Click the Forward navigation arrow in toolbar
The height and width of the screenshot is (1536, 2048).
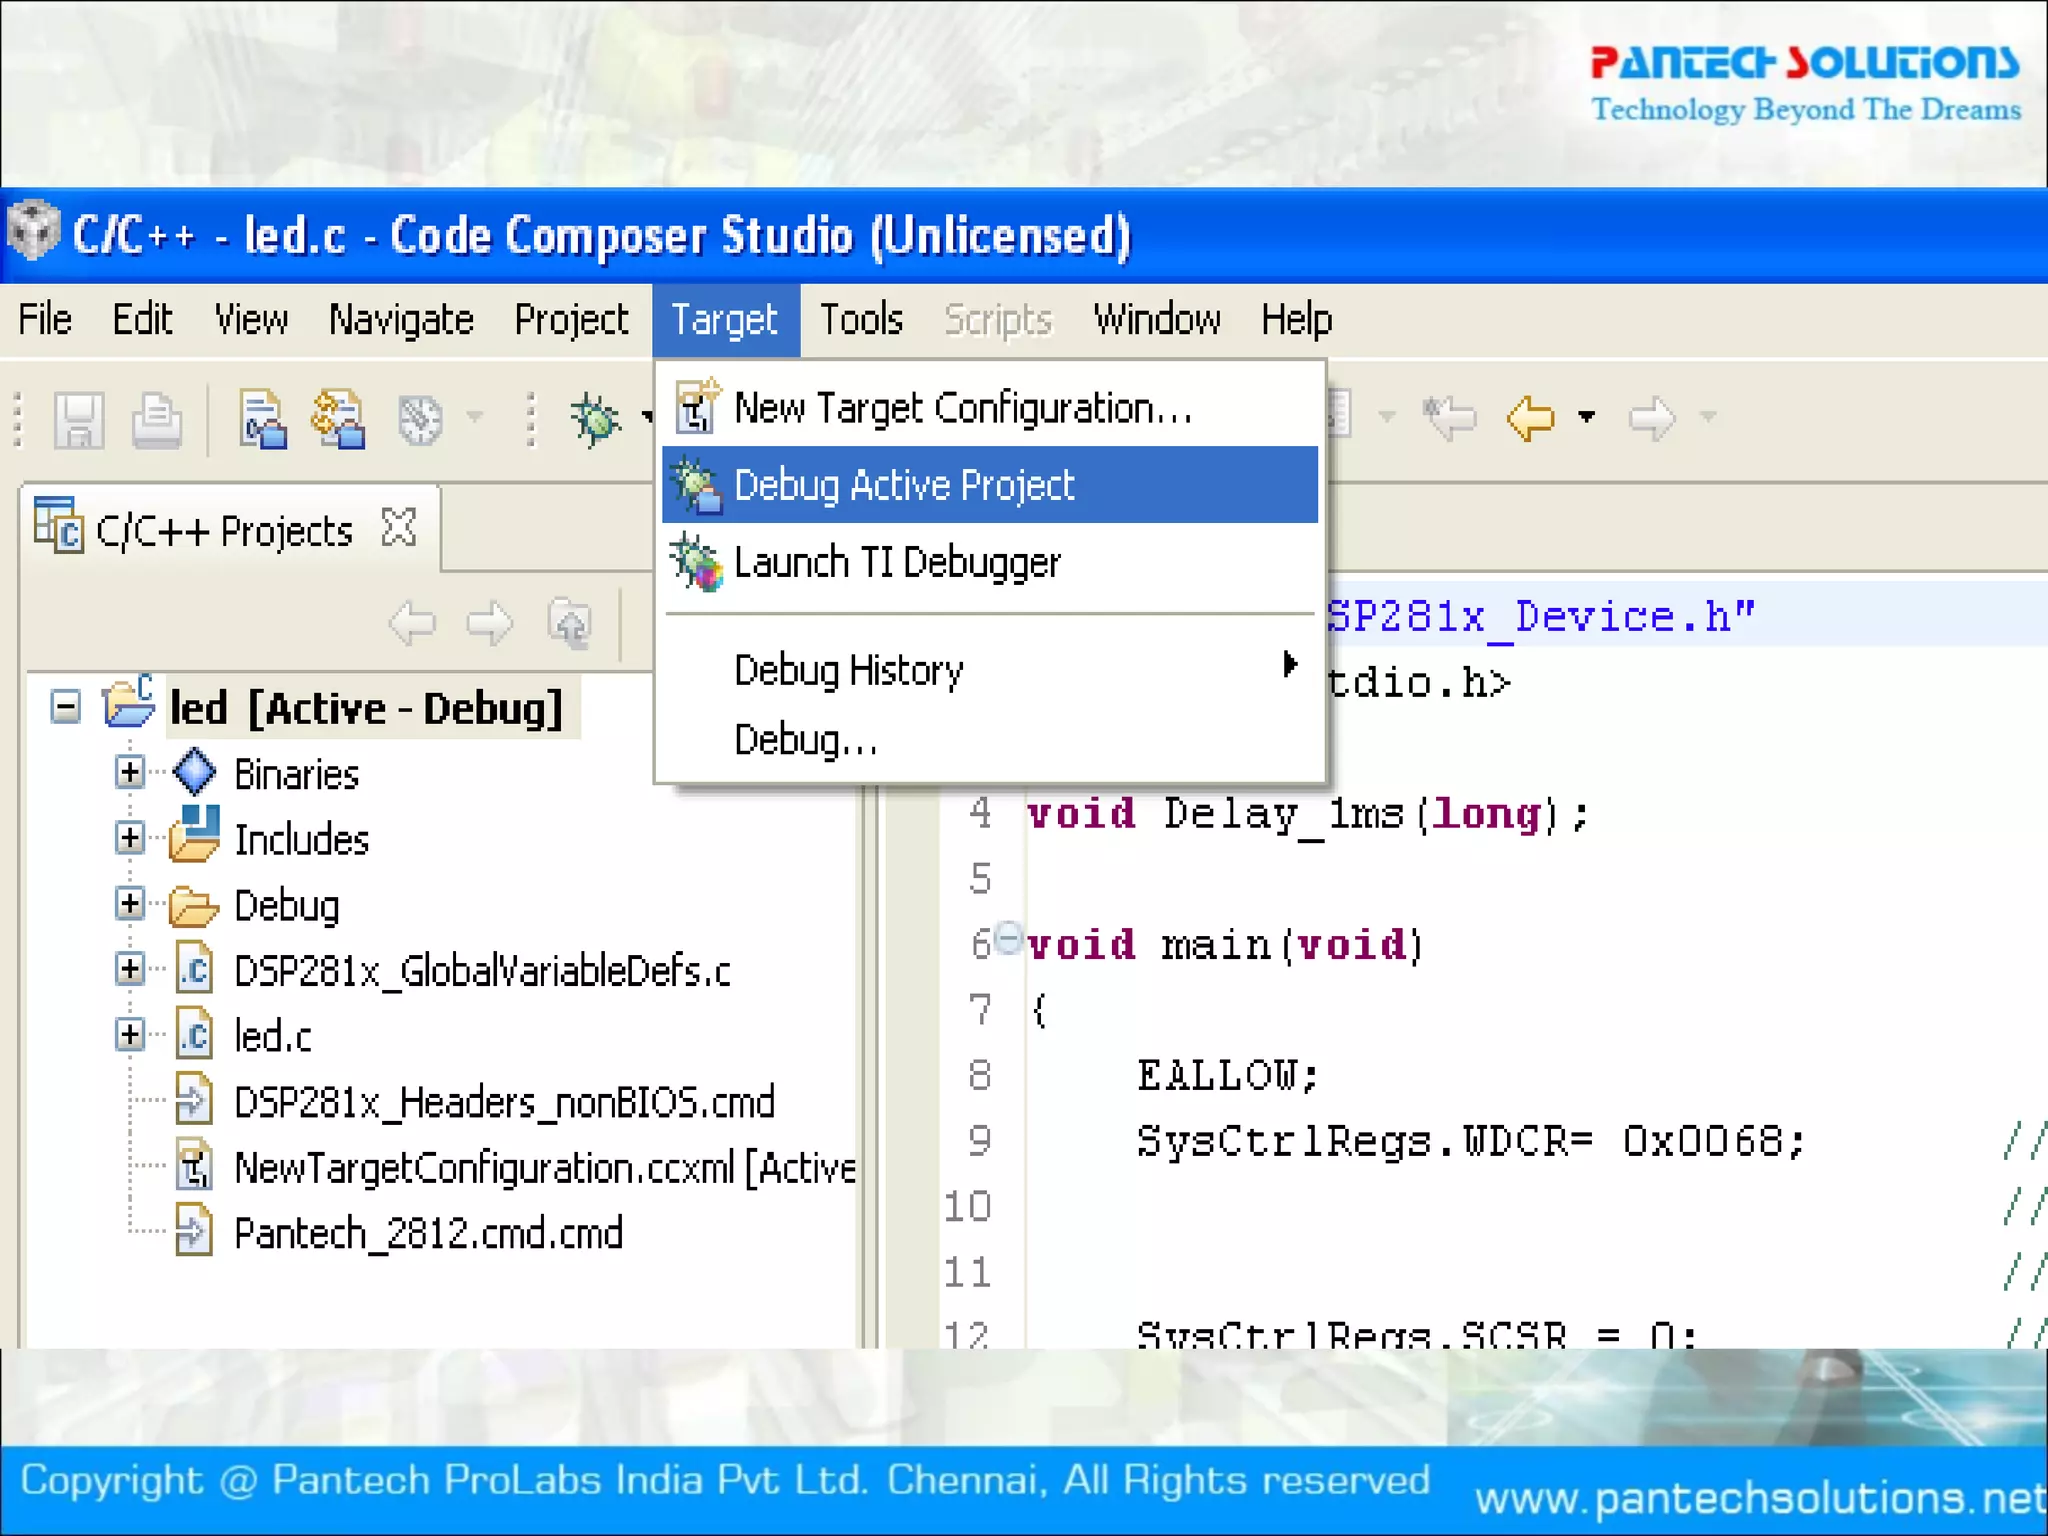pos(1651,417)
